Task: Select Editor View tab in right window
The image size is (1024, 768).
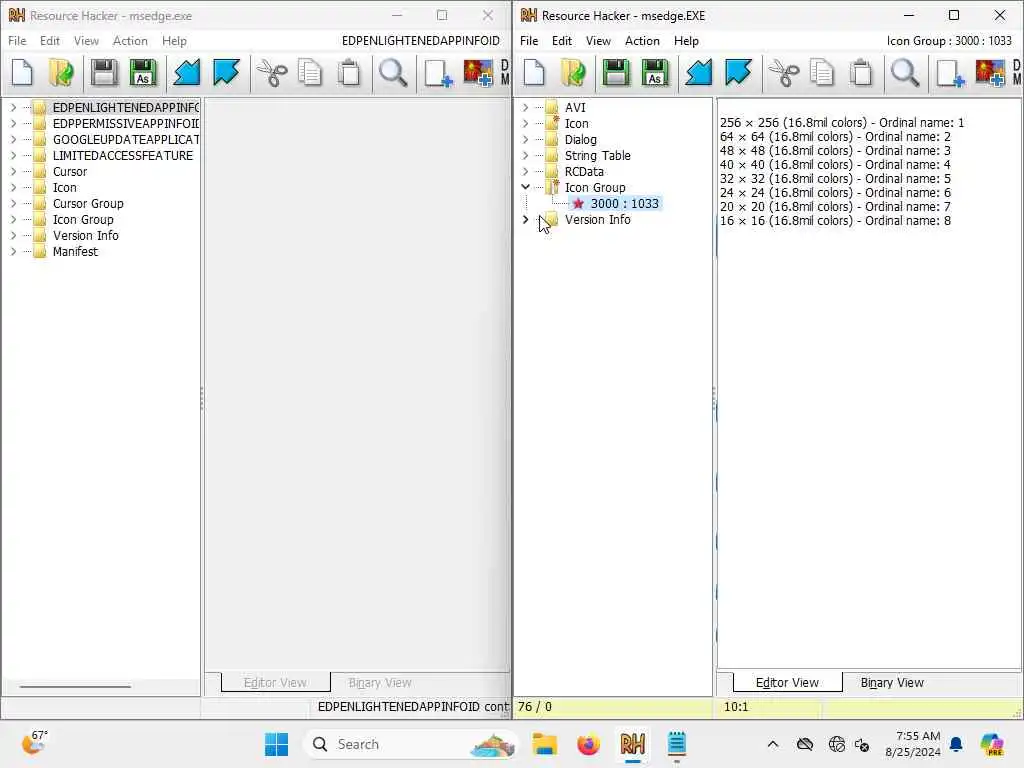Action: coord(787,682)
